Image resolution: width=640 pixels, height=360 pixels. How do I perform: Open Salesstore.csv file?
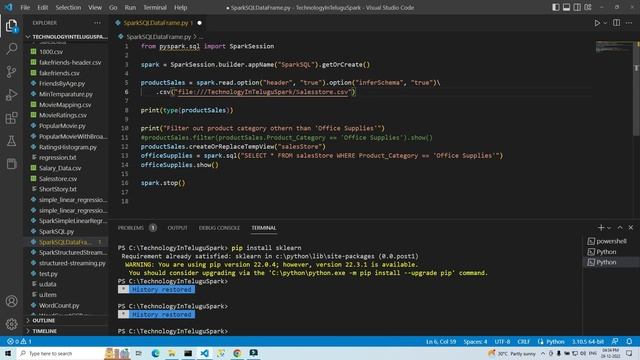[x=58, y=179]
